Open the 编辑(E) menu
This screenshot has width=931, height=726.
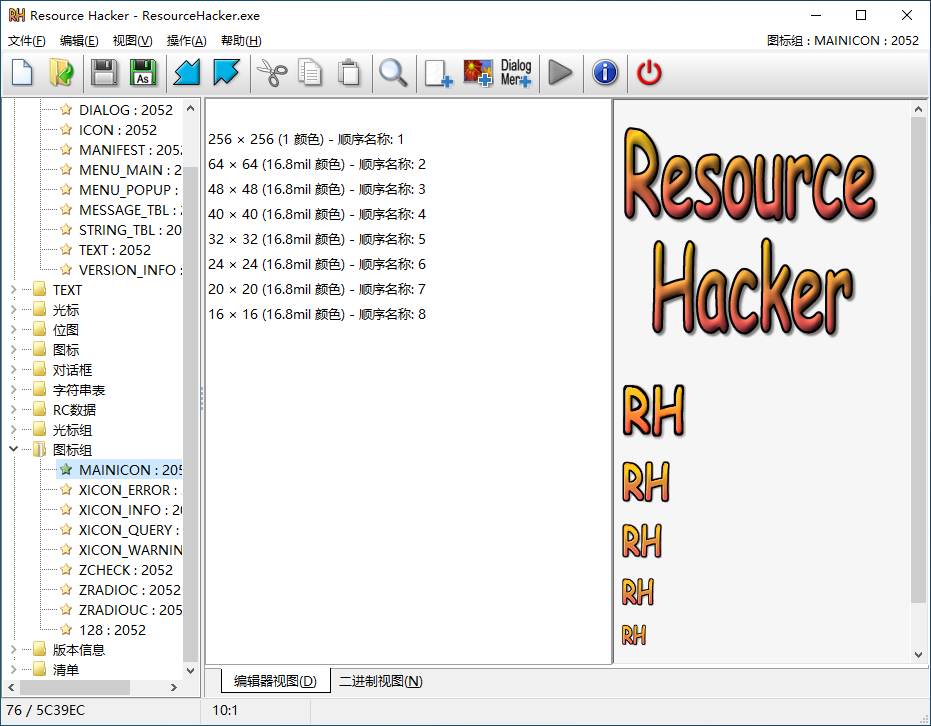pyautogui.click(x=79, y=40)
